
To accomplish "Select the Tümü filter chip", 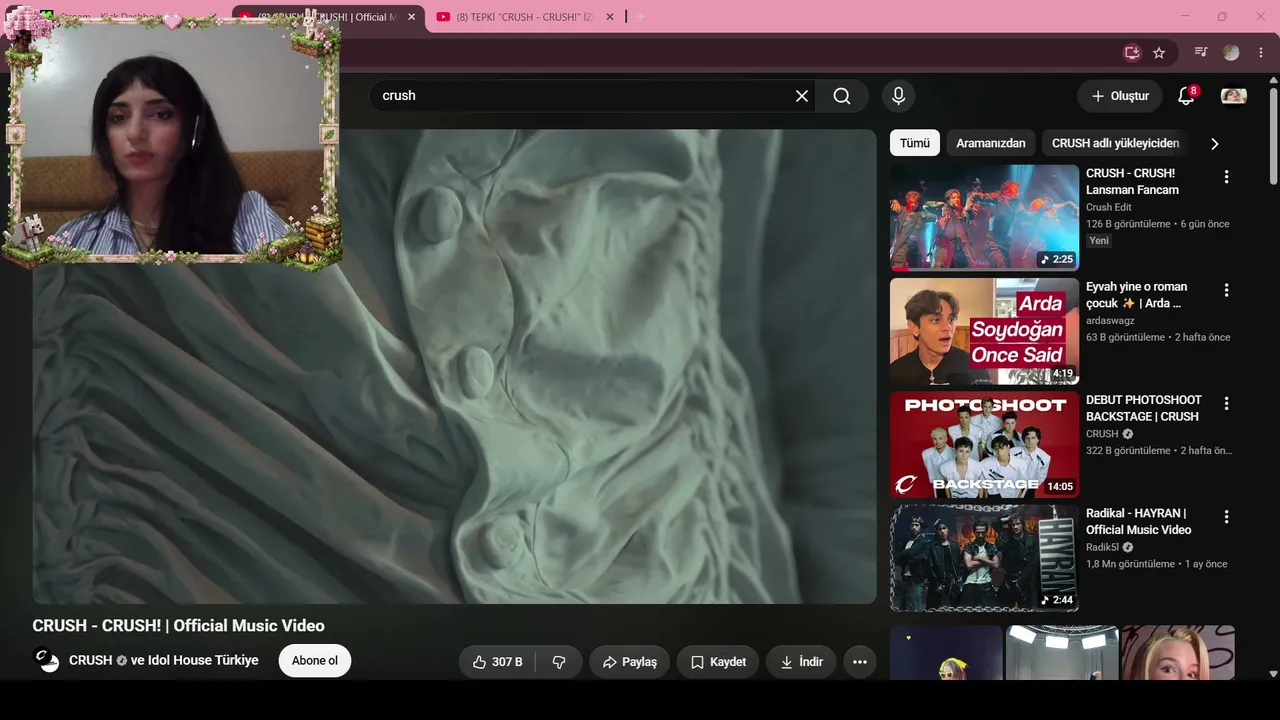I will [x=915, y=143].
